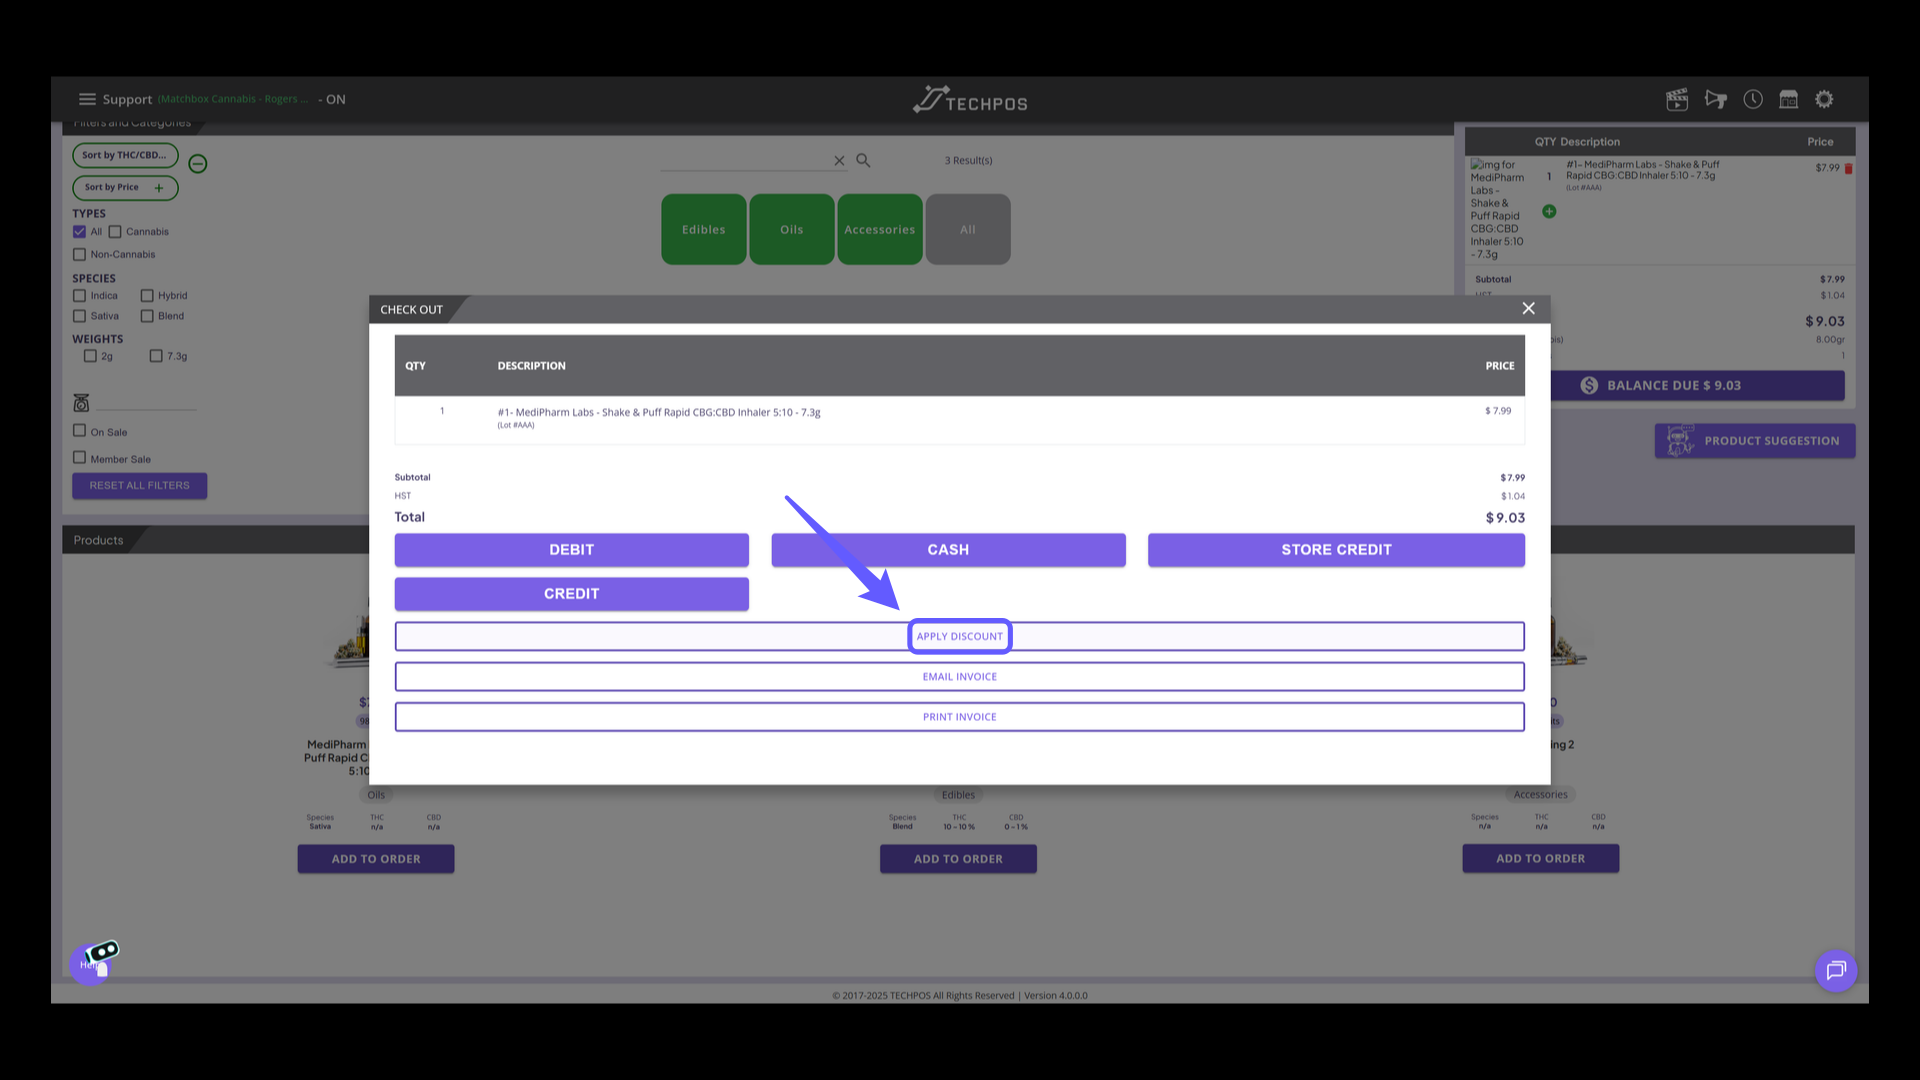
Task: Click the APPLY DISCOUNT button
Action: coord(959,636)
